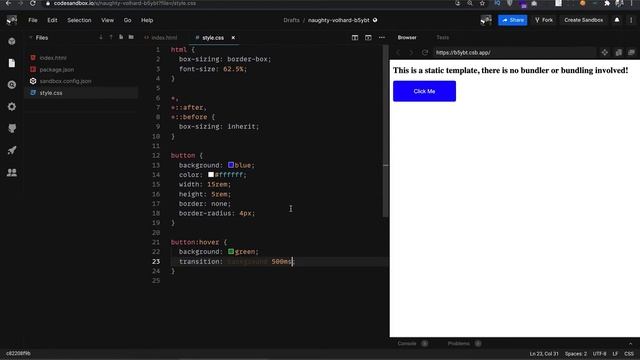Open the CSS language mode selector
This screenshot has width=640, height=360.
pos(629,353)
